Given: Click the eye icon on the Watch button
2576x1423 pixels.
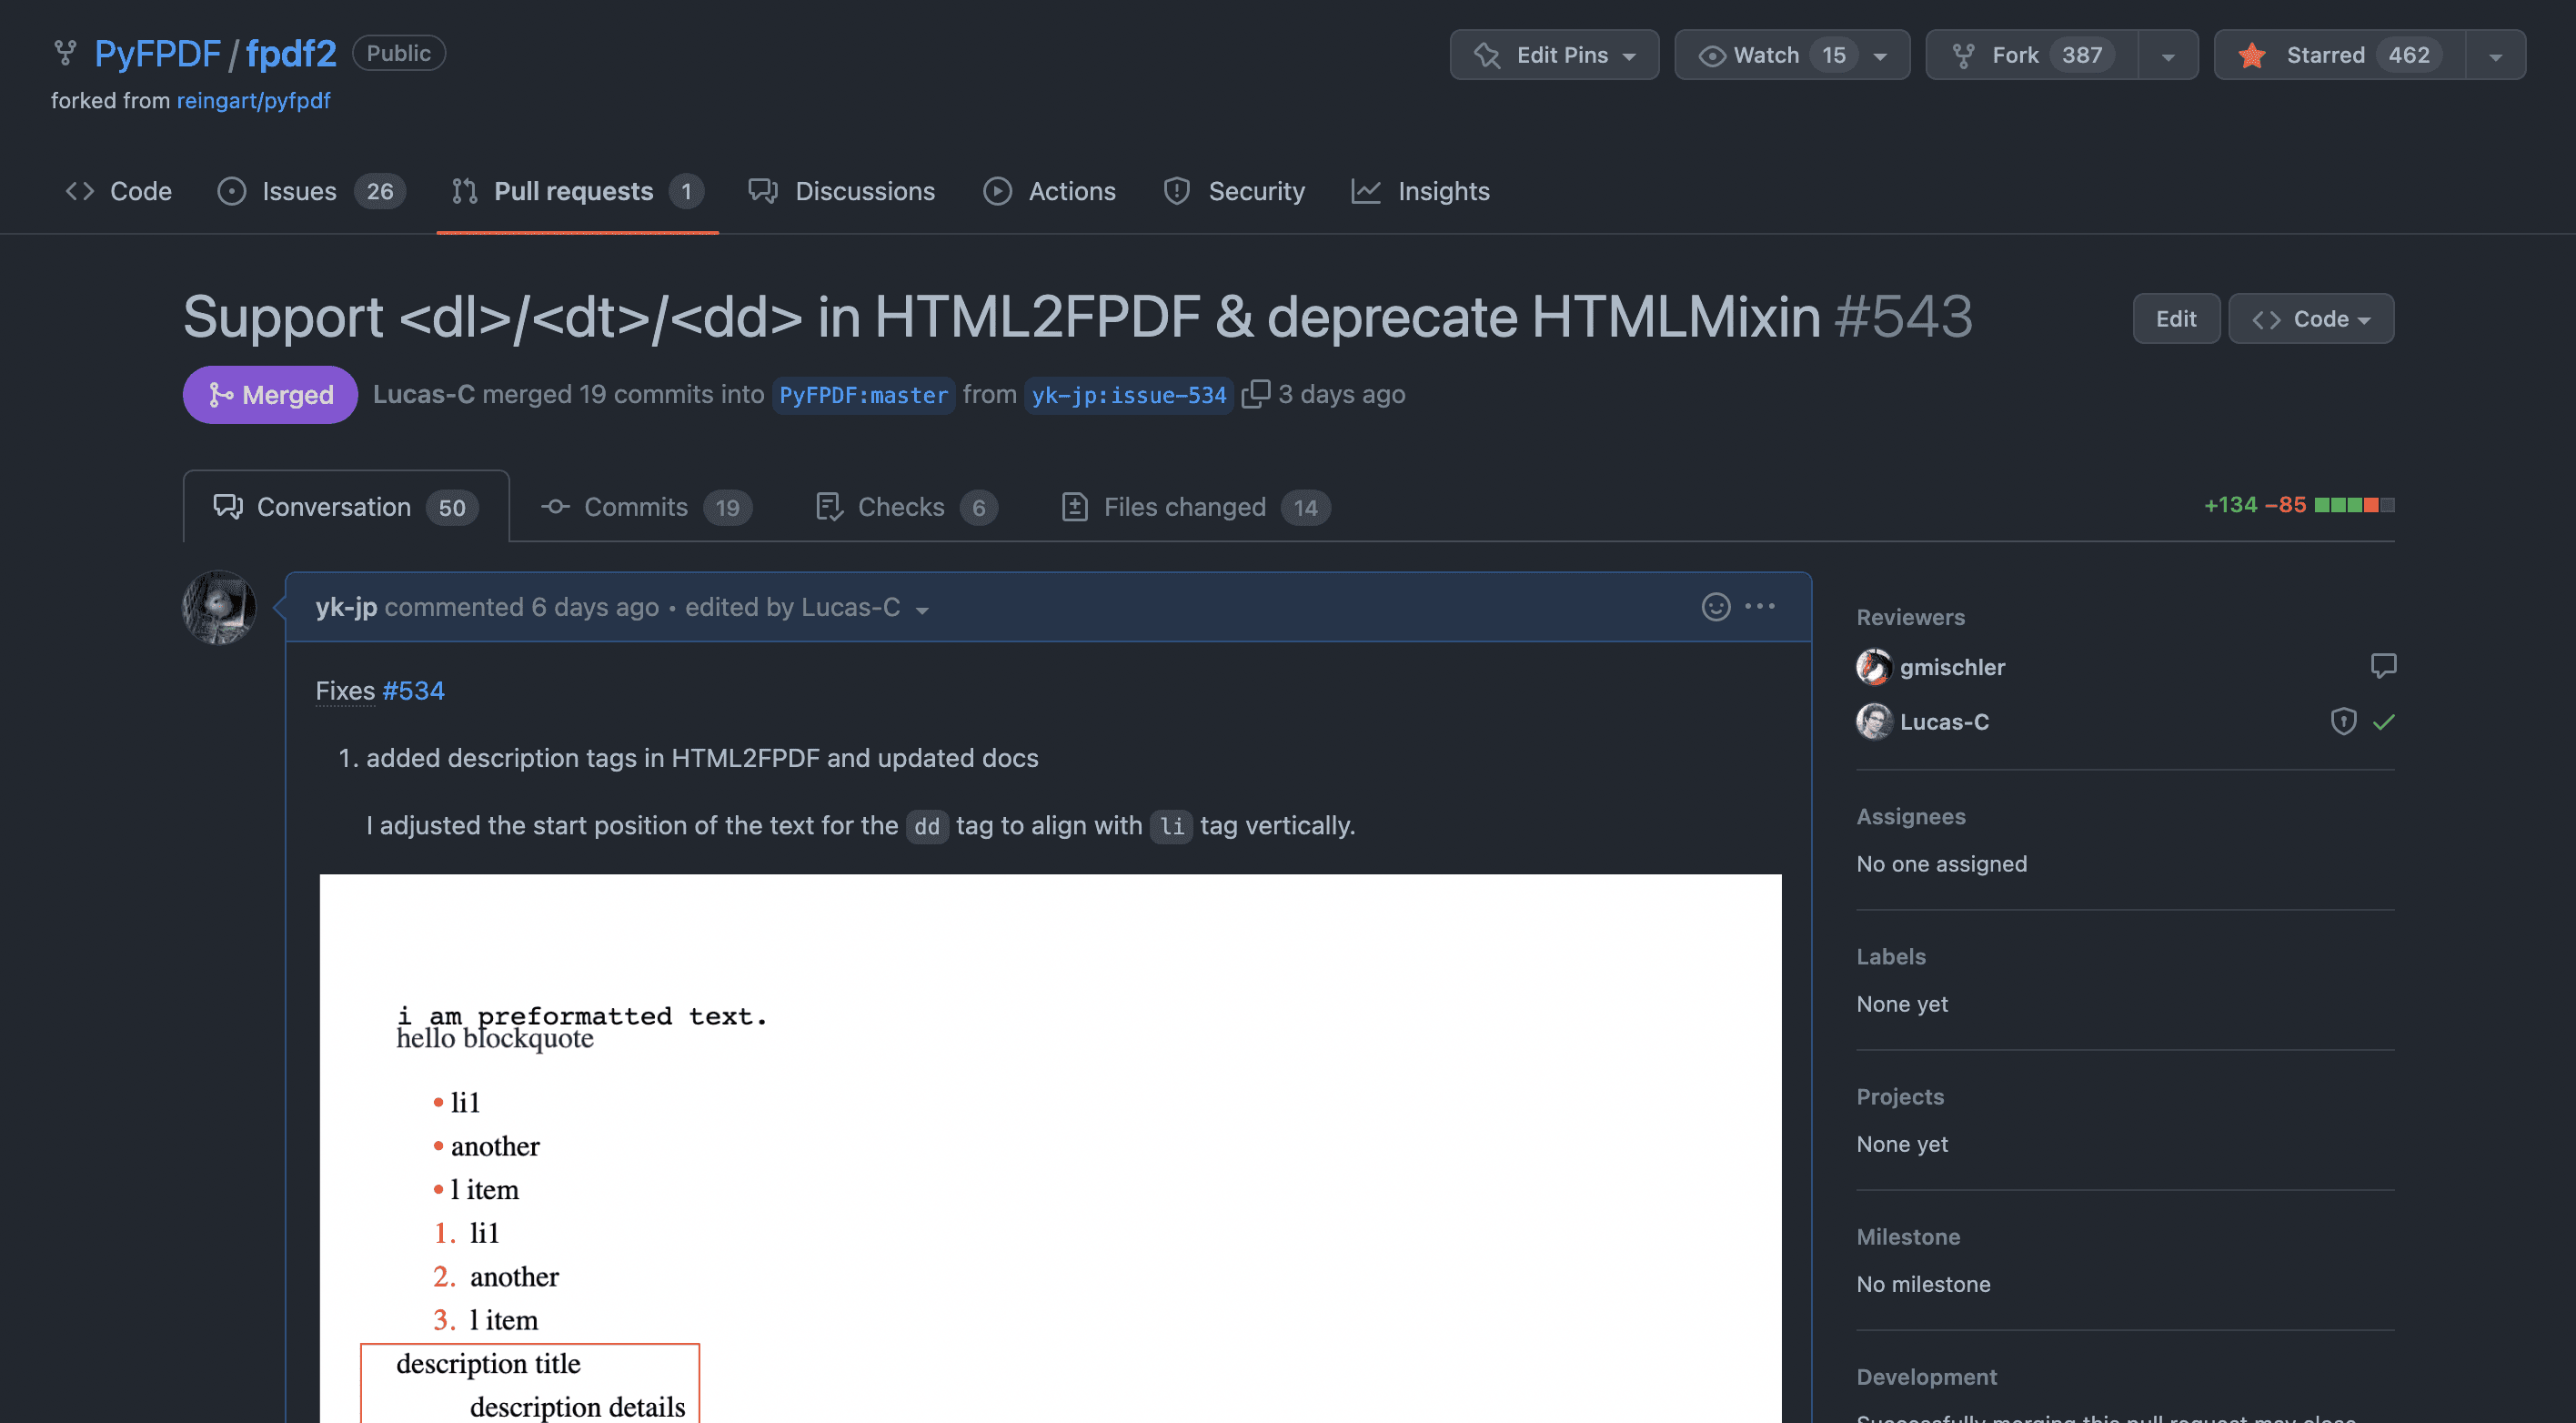Looking at the screenshot, I should tap(1712, 55).
